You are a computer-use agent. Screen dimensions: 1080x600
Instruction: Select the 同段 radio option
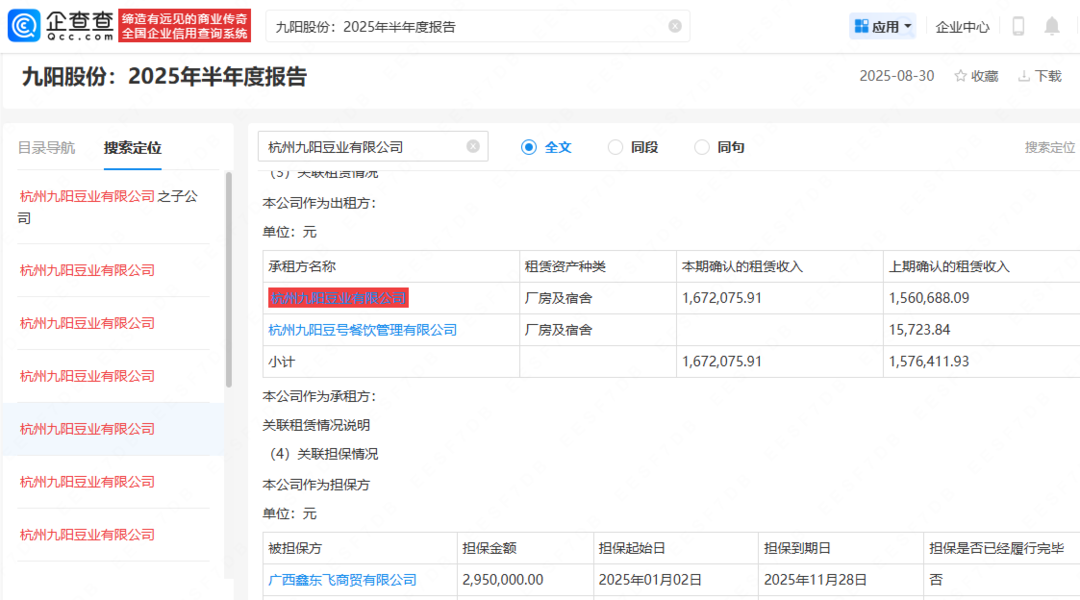pos(616,147)
